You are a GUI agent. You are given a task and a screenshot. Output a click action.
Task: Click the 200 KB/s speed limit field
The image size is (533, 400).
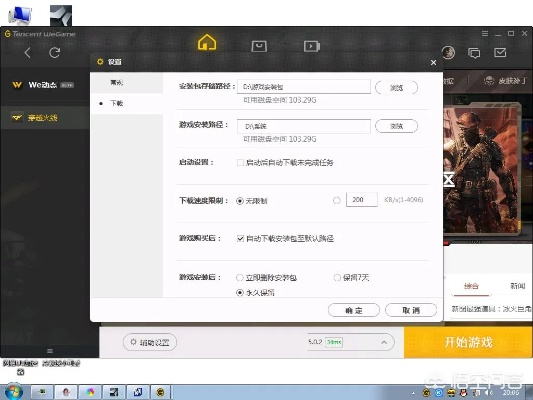pyautogui.click(x=362, y=200)
